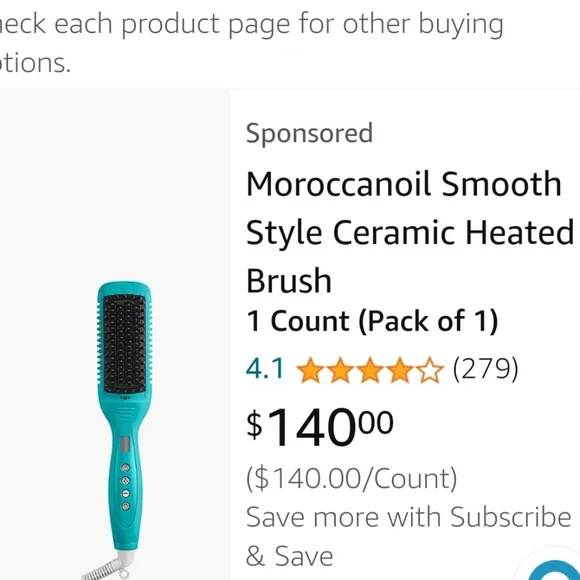Click the first filled orange star
The height and width of the screenshot is (580, 580).
pos(311,370)
